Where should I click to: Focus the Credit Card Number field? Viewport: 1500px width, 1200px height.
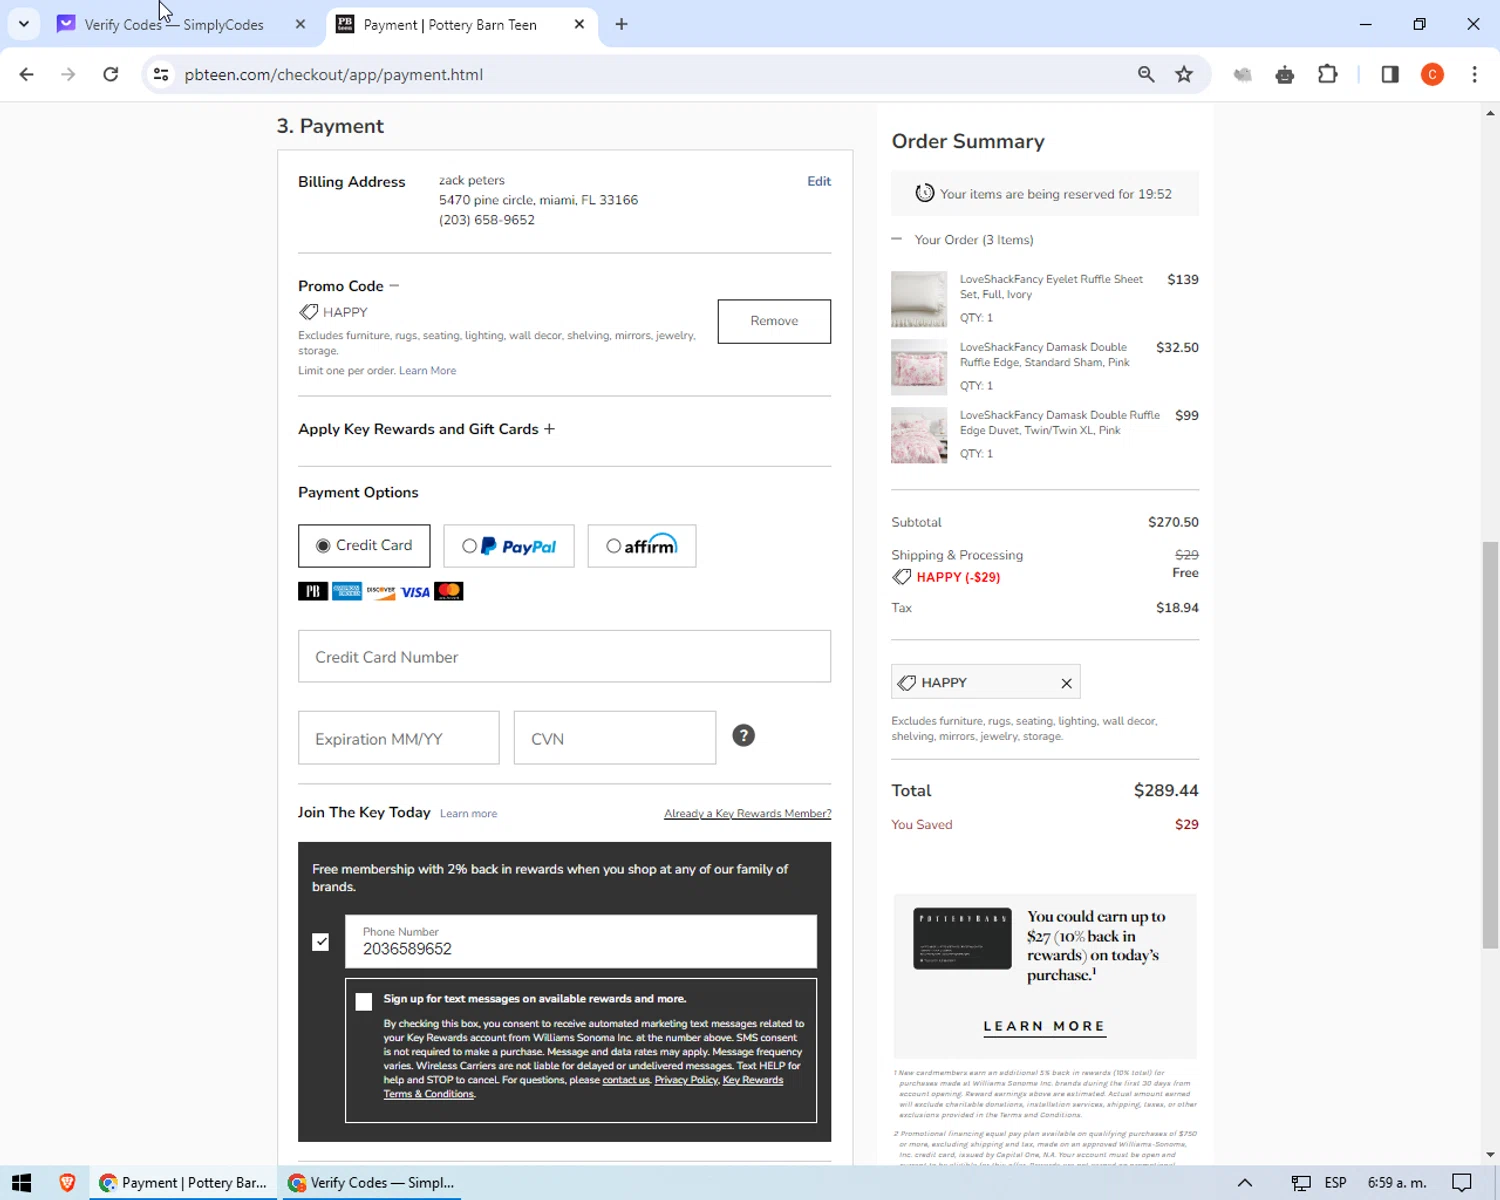(564, 657)
